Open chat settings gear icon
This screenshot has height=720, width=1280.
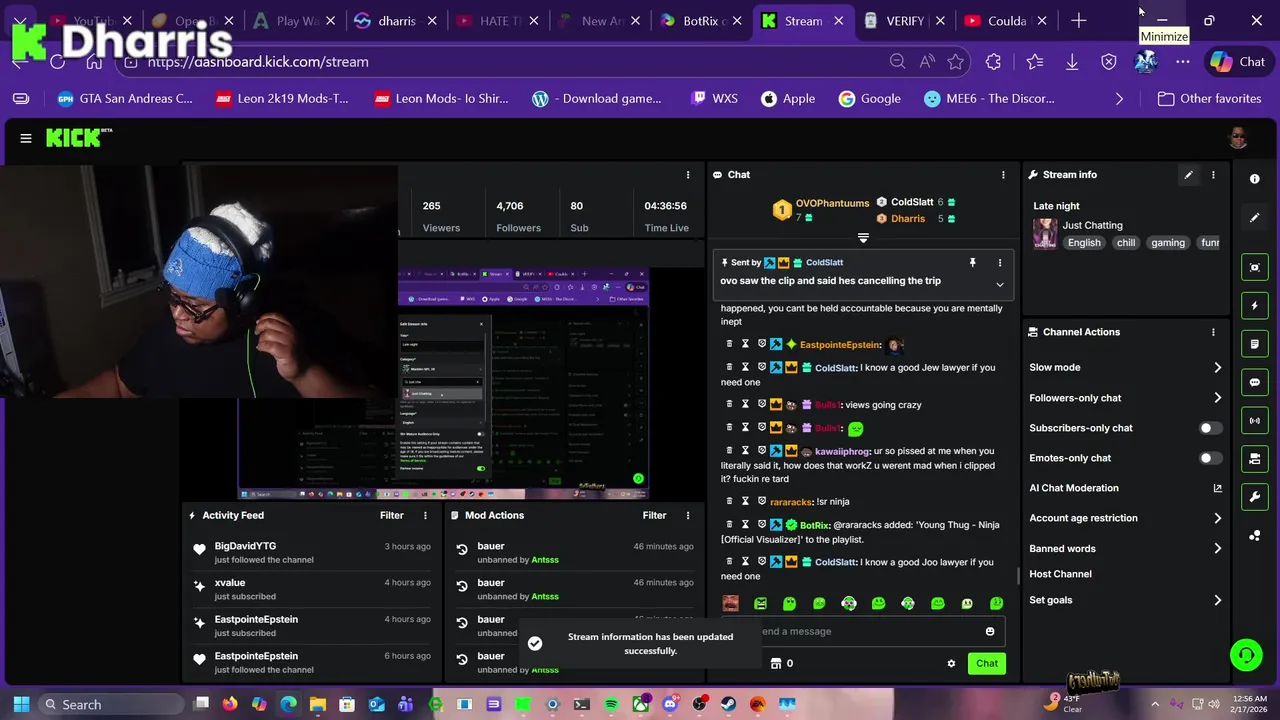pyautogui.click(x=951, y=663)
